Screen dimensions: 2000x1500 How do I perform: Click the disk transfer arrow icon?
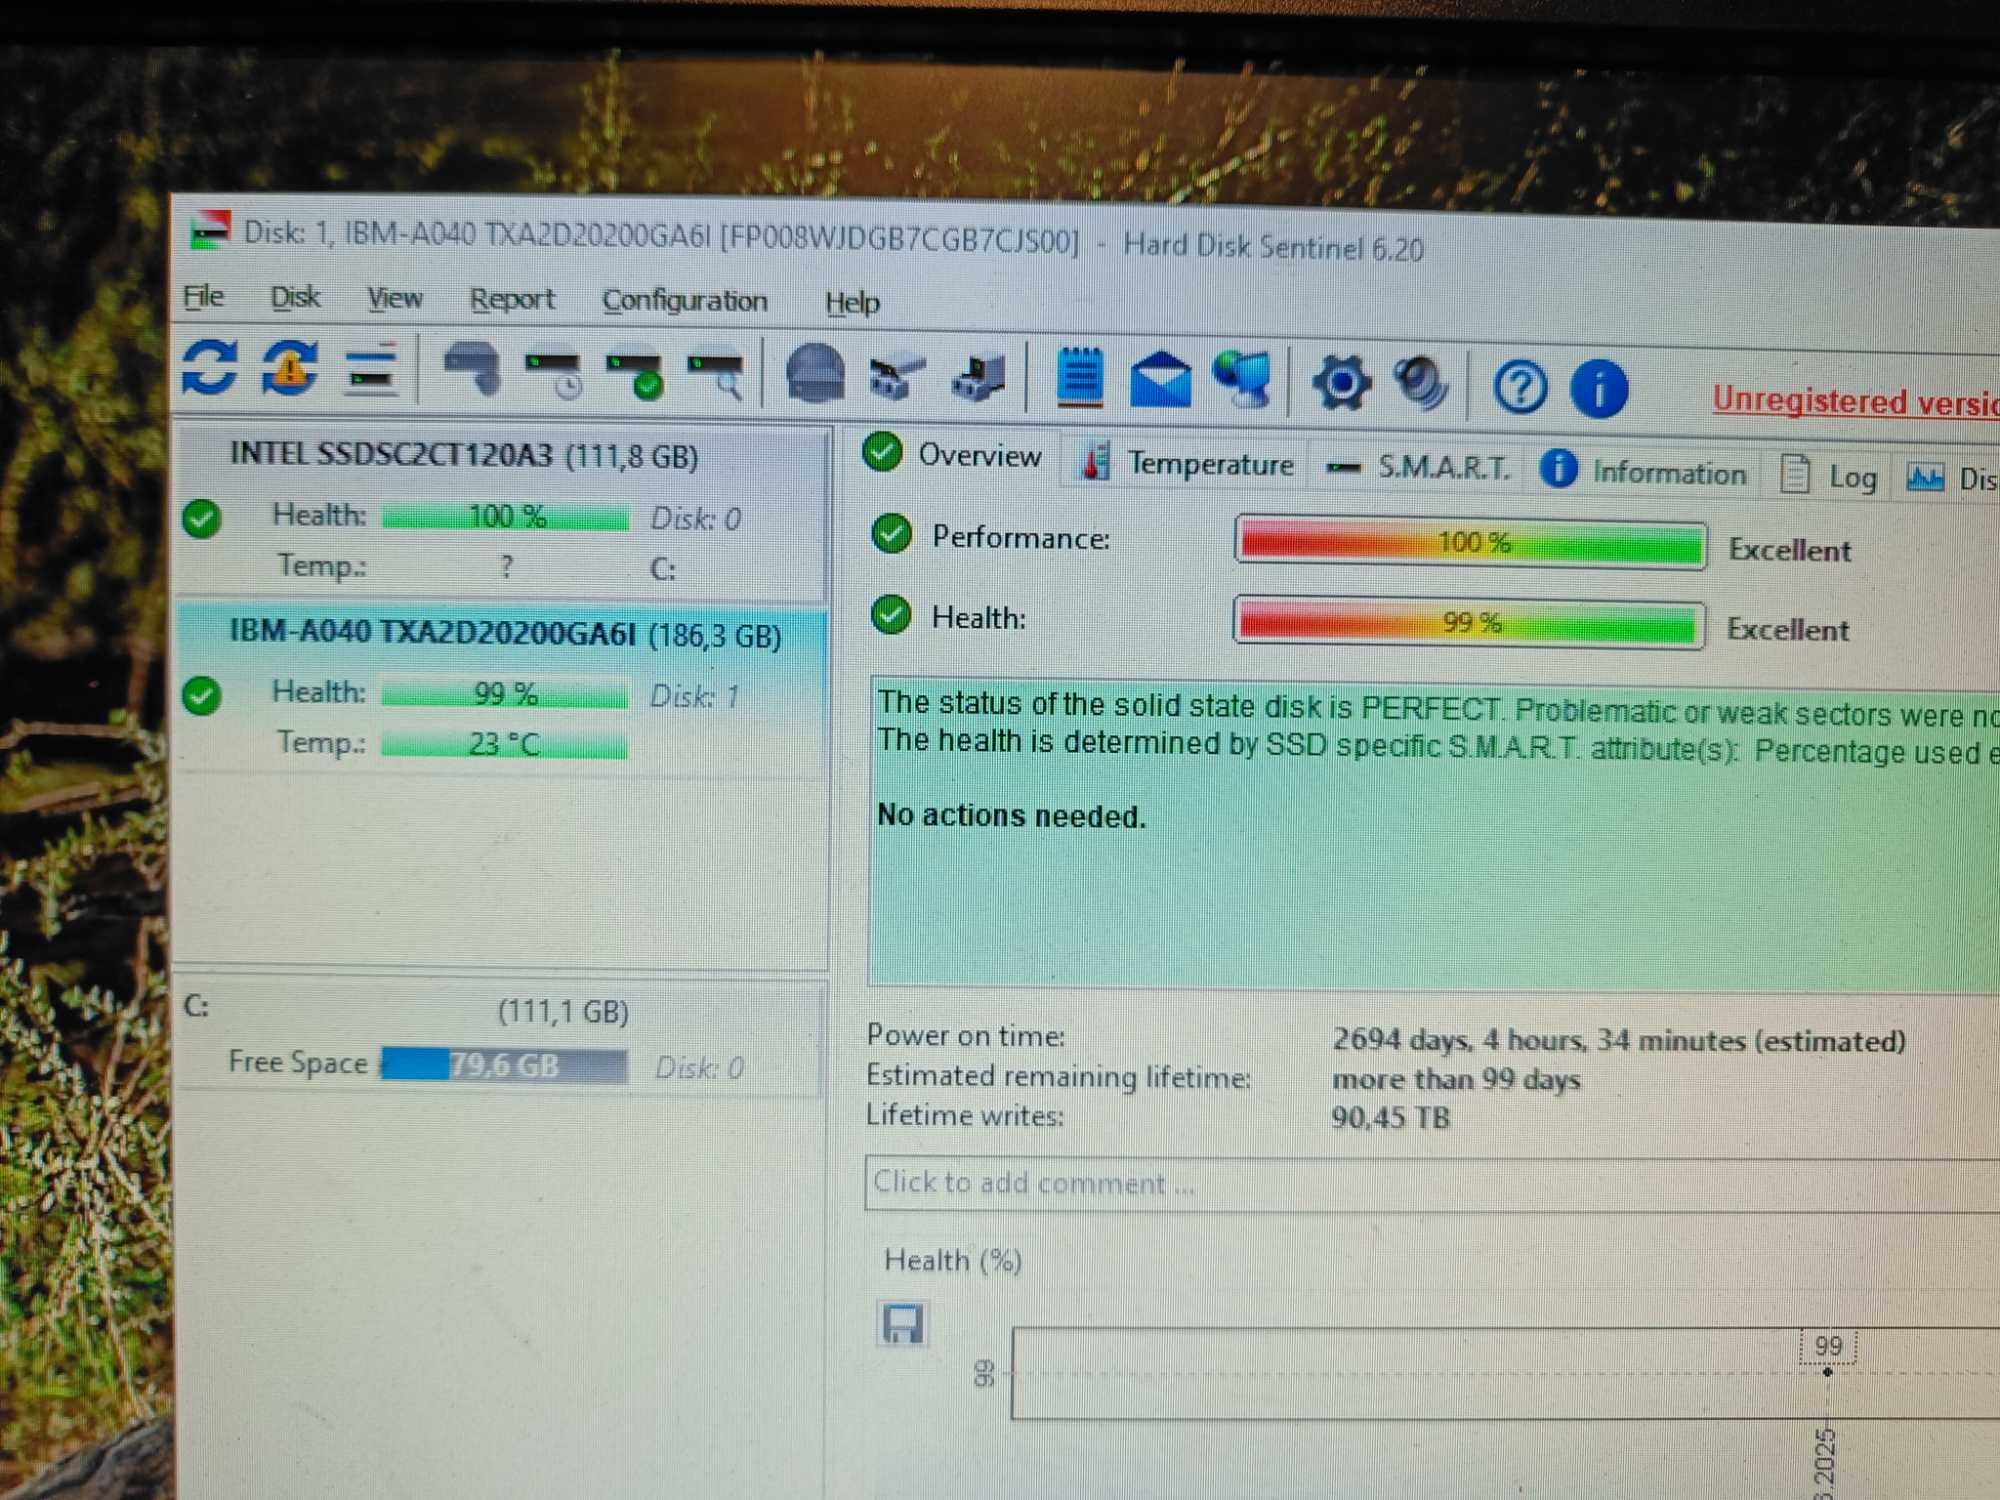pyautogui.click(x=979, y=380)
